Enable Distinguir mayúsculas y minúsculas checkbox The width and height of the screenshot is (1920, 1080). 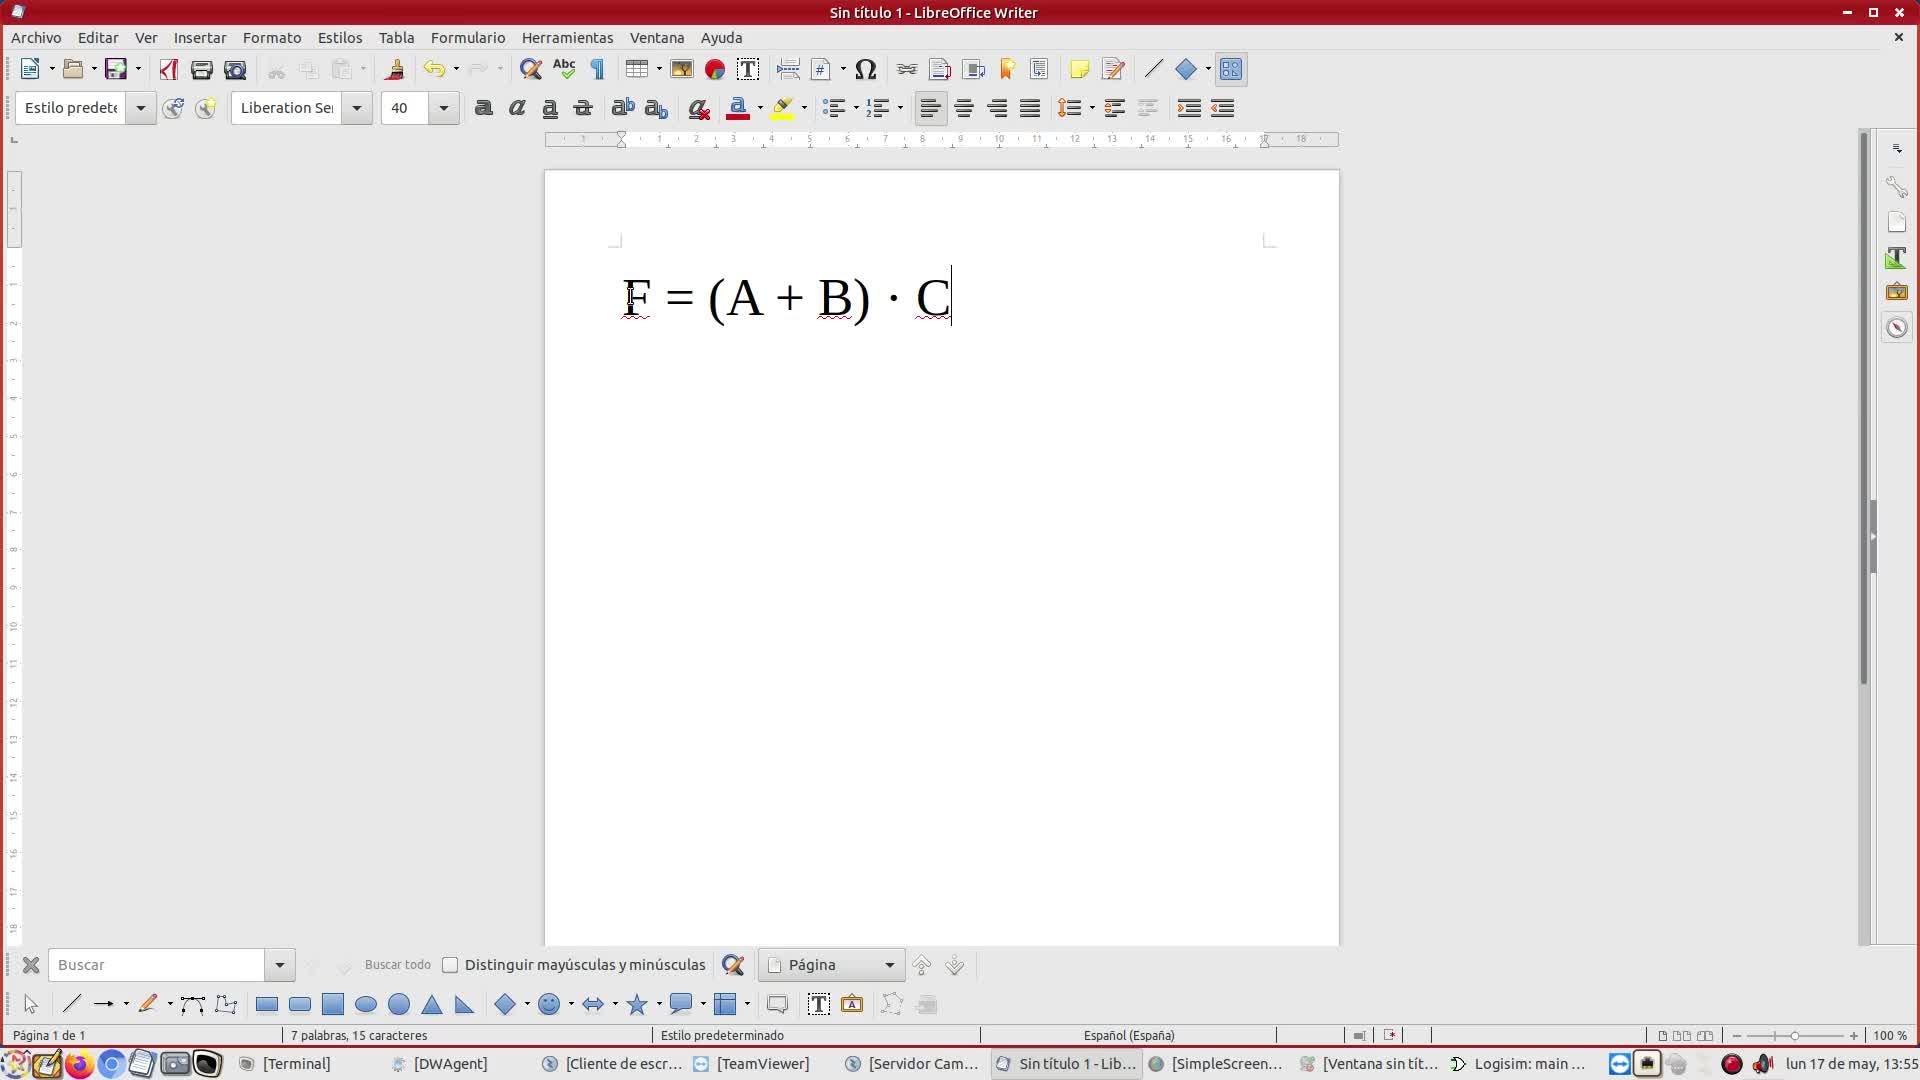[x=450, y=965]
